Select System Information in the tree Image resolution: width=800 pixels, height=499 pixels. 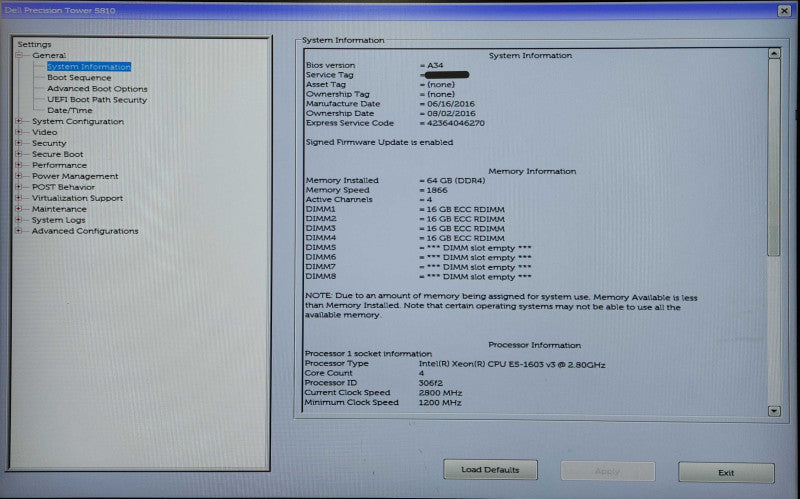[x=89, y=67]
